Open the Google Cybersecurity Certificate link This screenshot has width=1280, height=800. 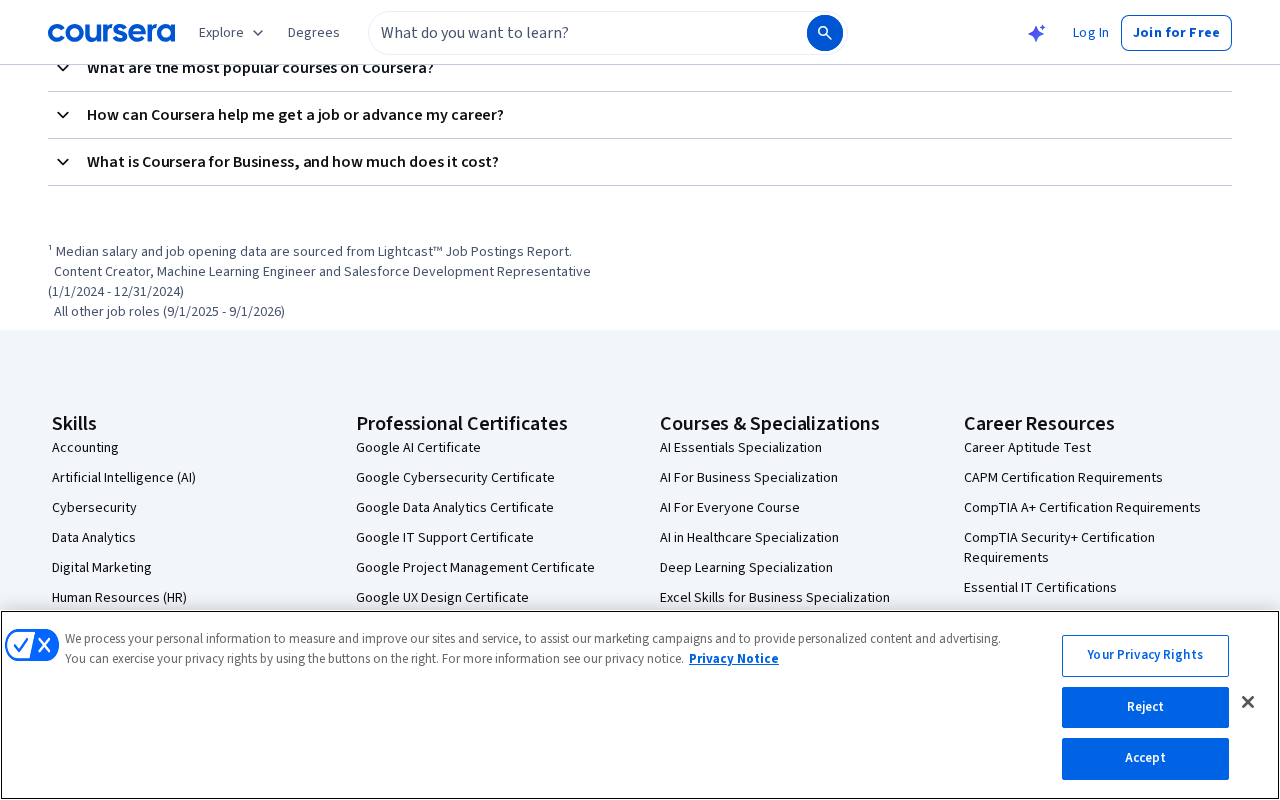click(455, 477)
